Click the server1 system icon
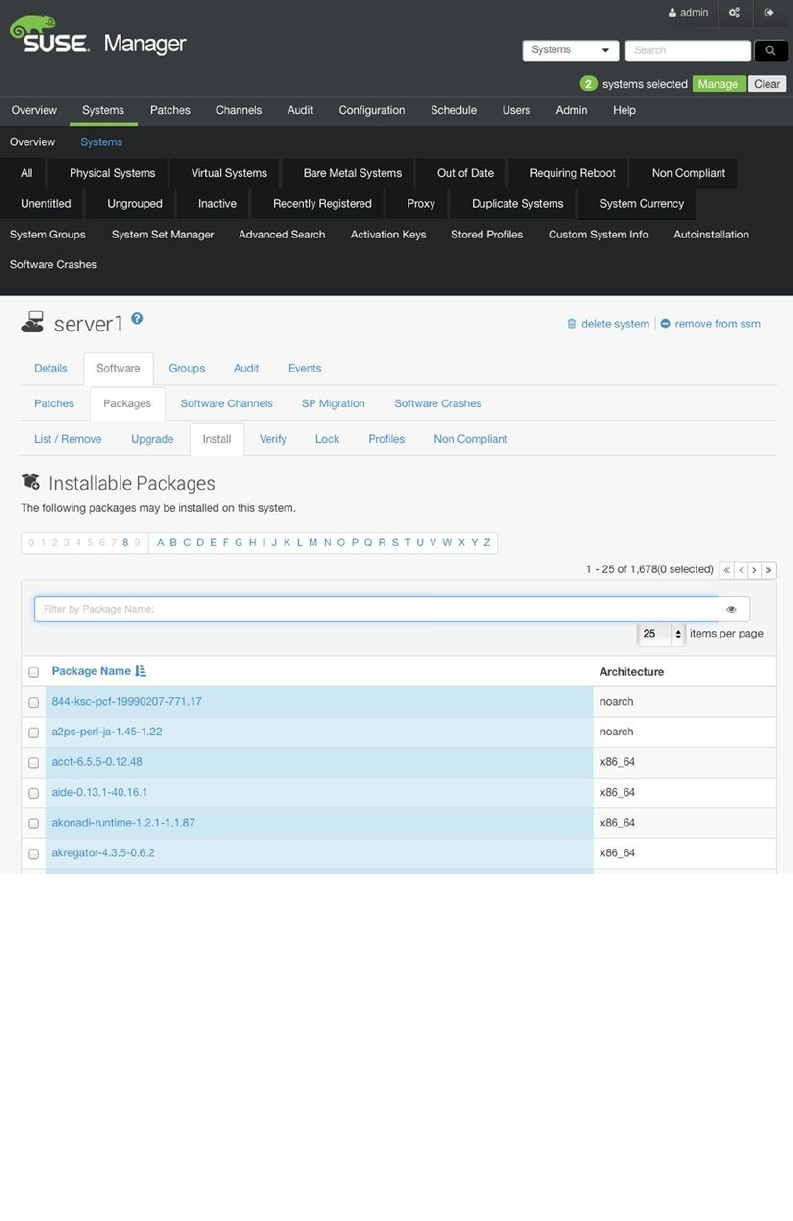This screenshot has width=793, height=1221. pyautogui.click(x=33, y=322)
